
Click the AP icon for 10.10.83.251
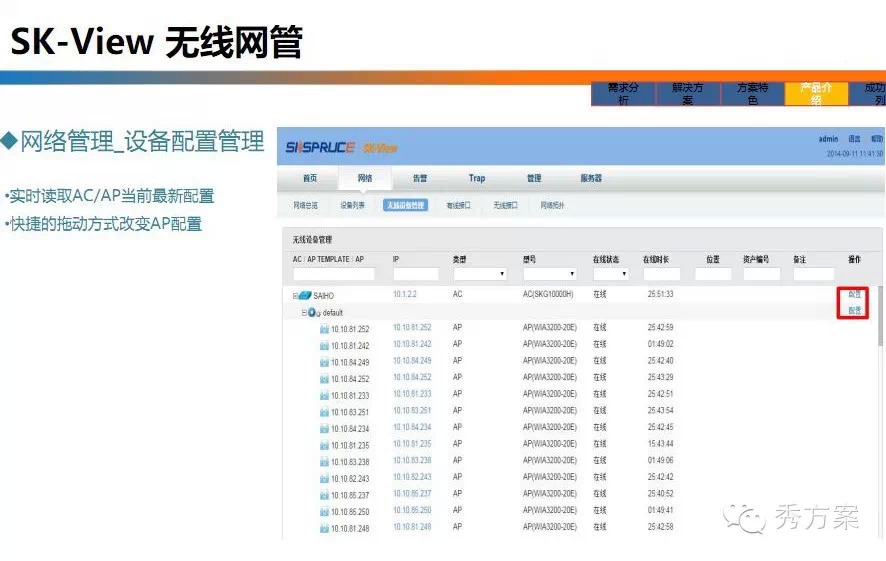pyautogui.click(x=324, y=412)
